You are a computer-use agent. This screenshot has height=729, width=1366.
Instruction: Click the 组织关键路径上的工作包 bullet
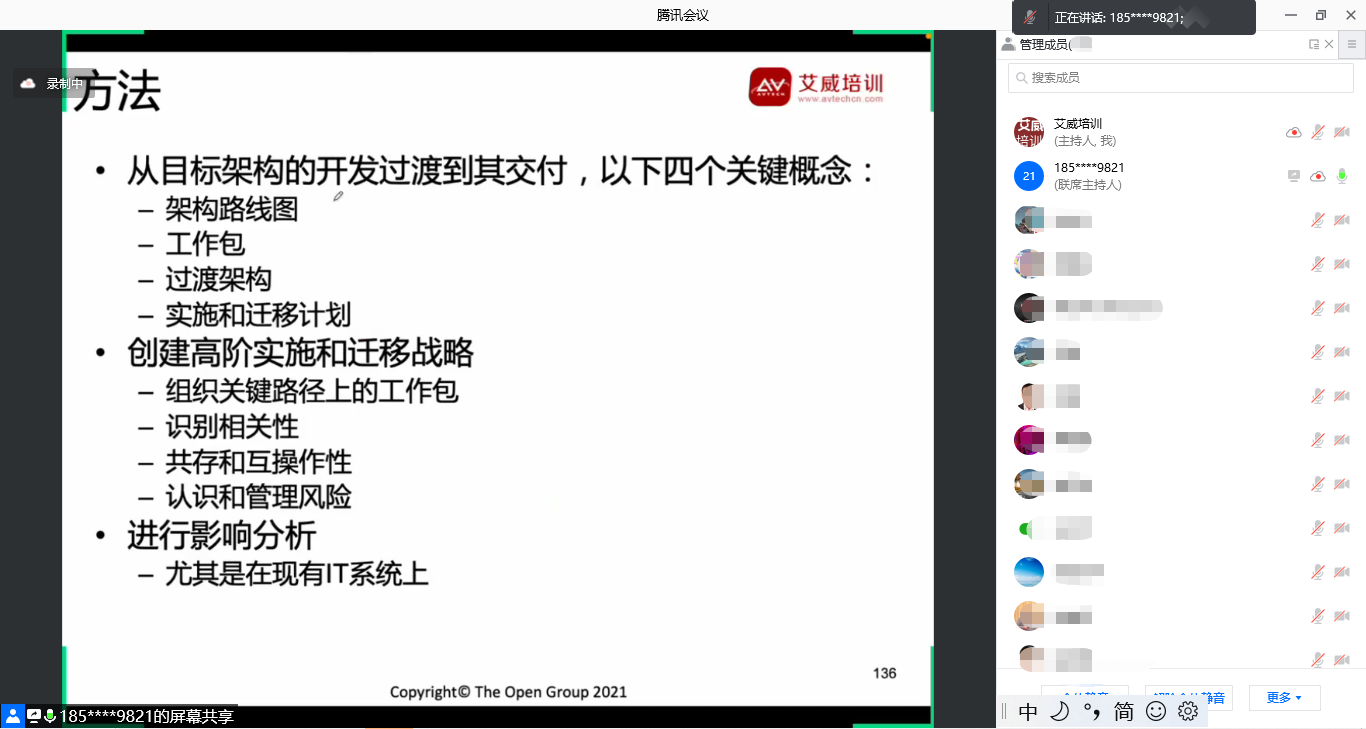point(312,390)
